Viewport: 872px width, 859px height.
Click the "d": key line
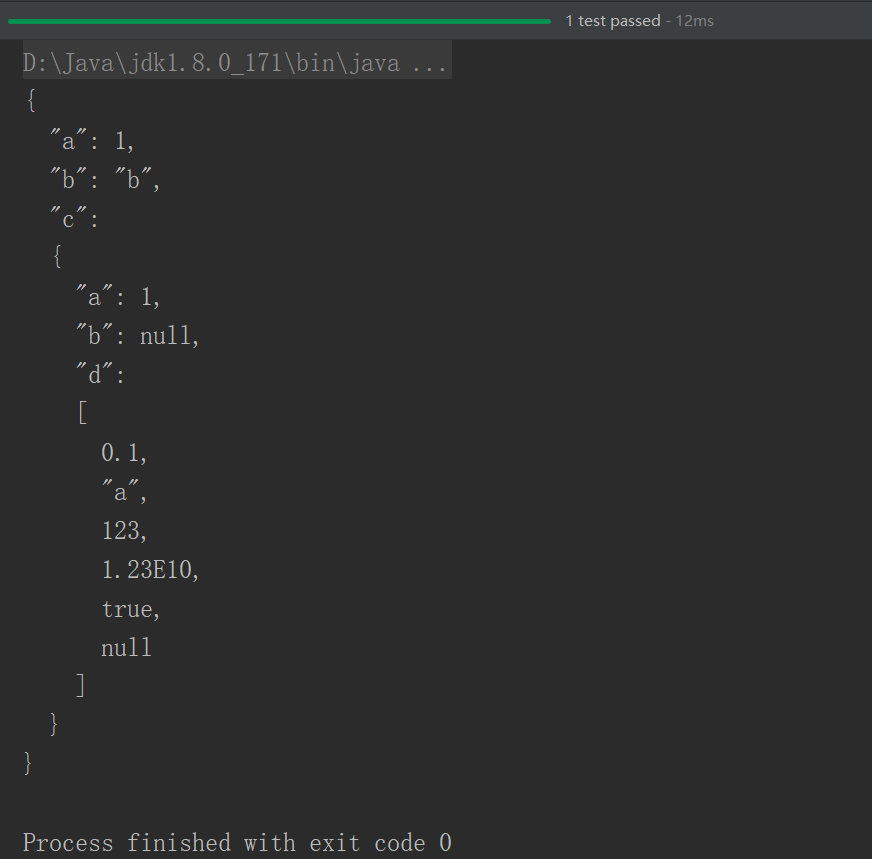point(101,374)
